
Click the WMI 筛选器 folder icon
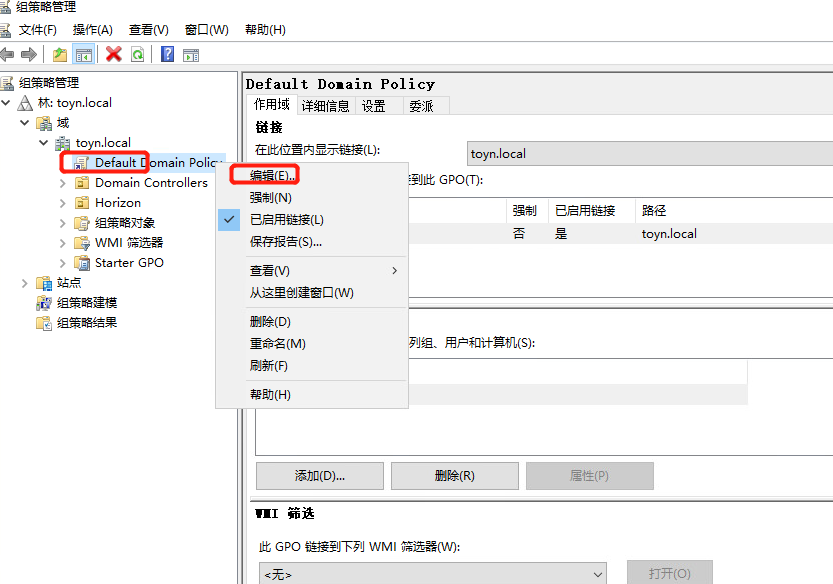click(x=82, y=243)
